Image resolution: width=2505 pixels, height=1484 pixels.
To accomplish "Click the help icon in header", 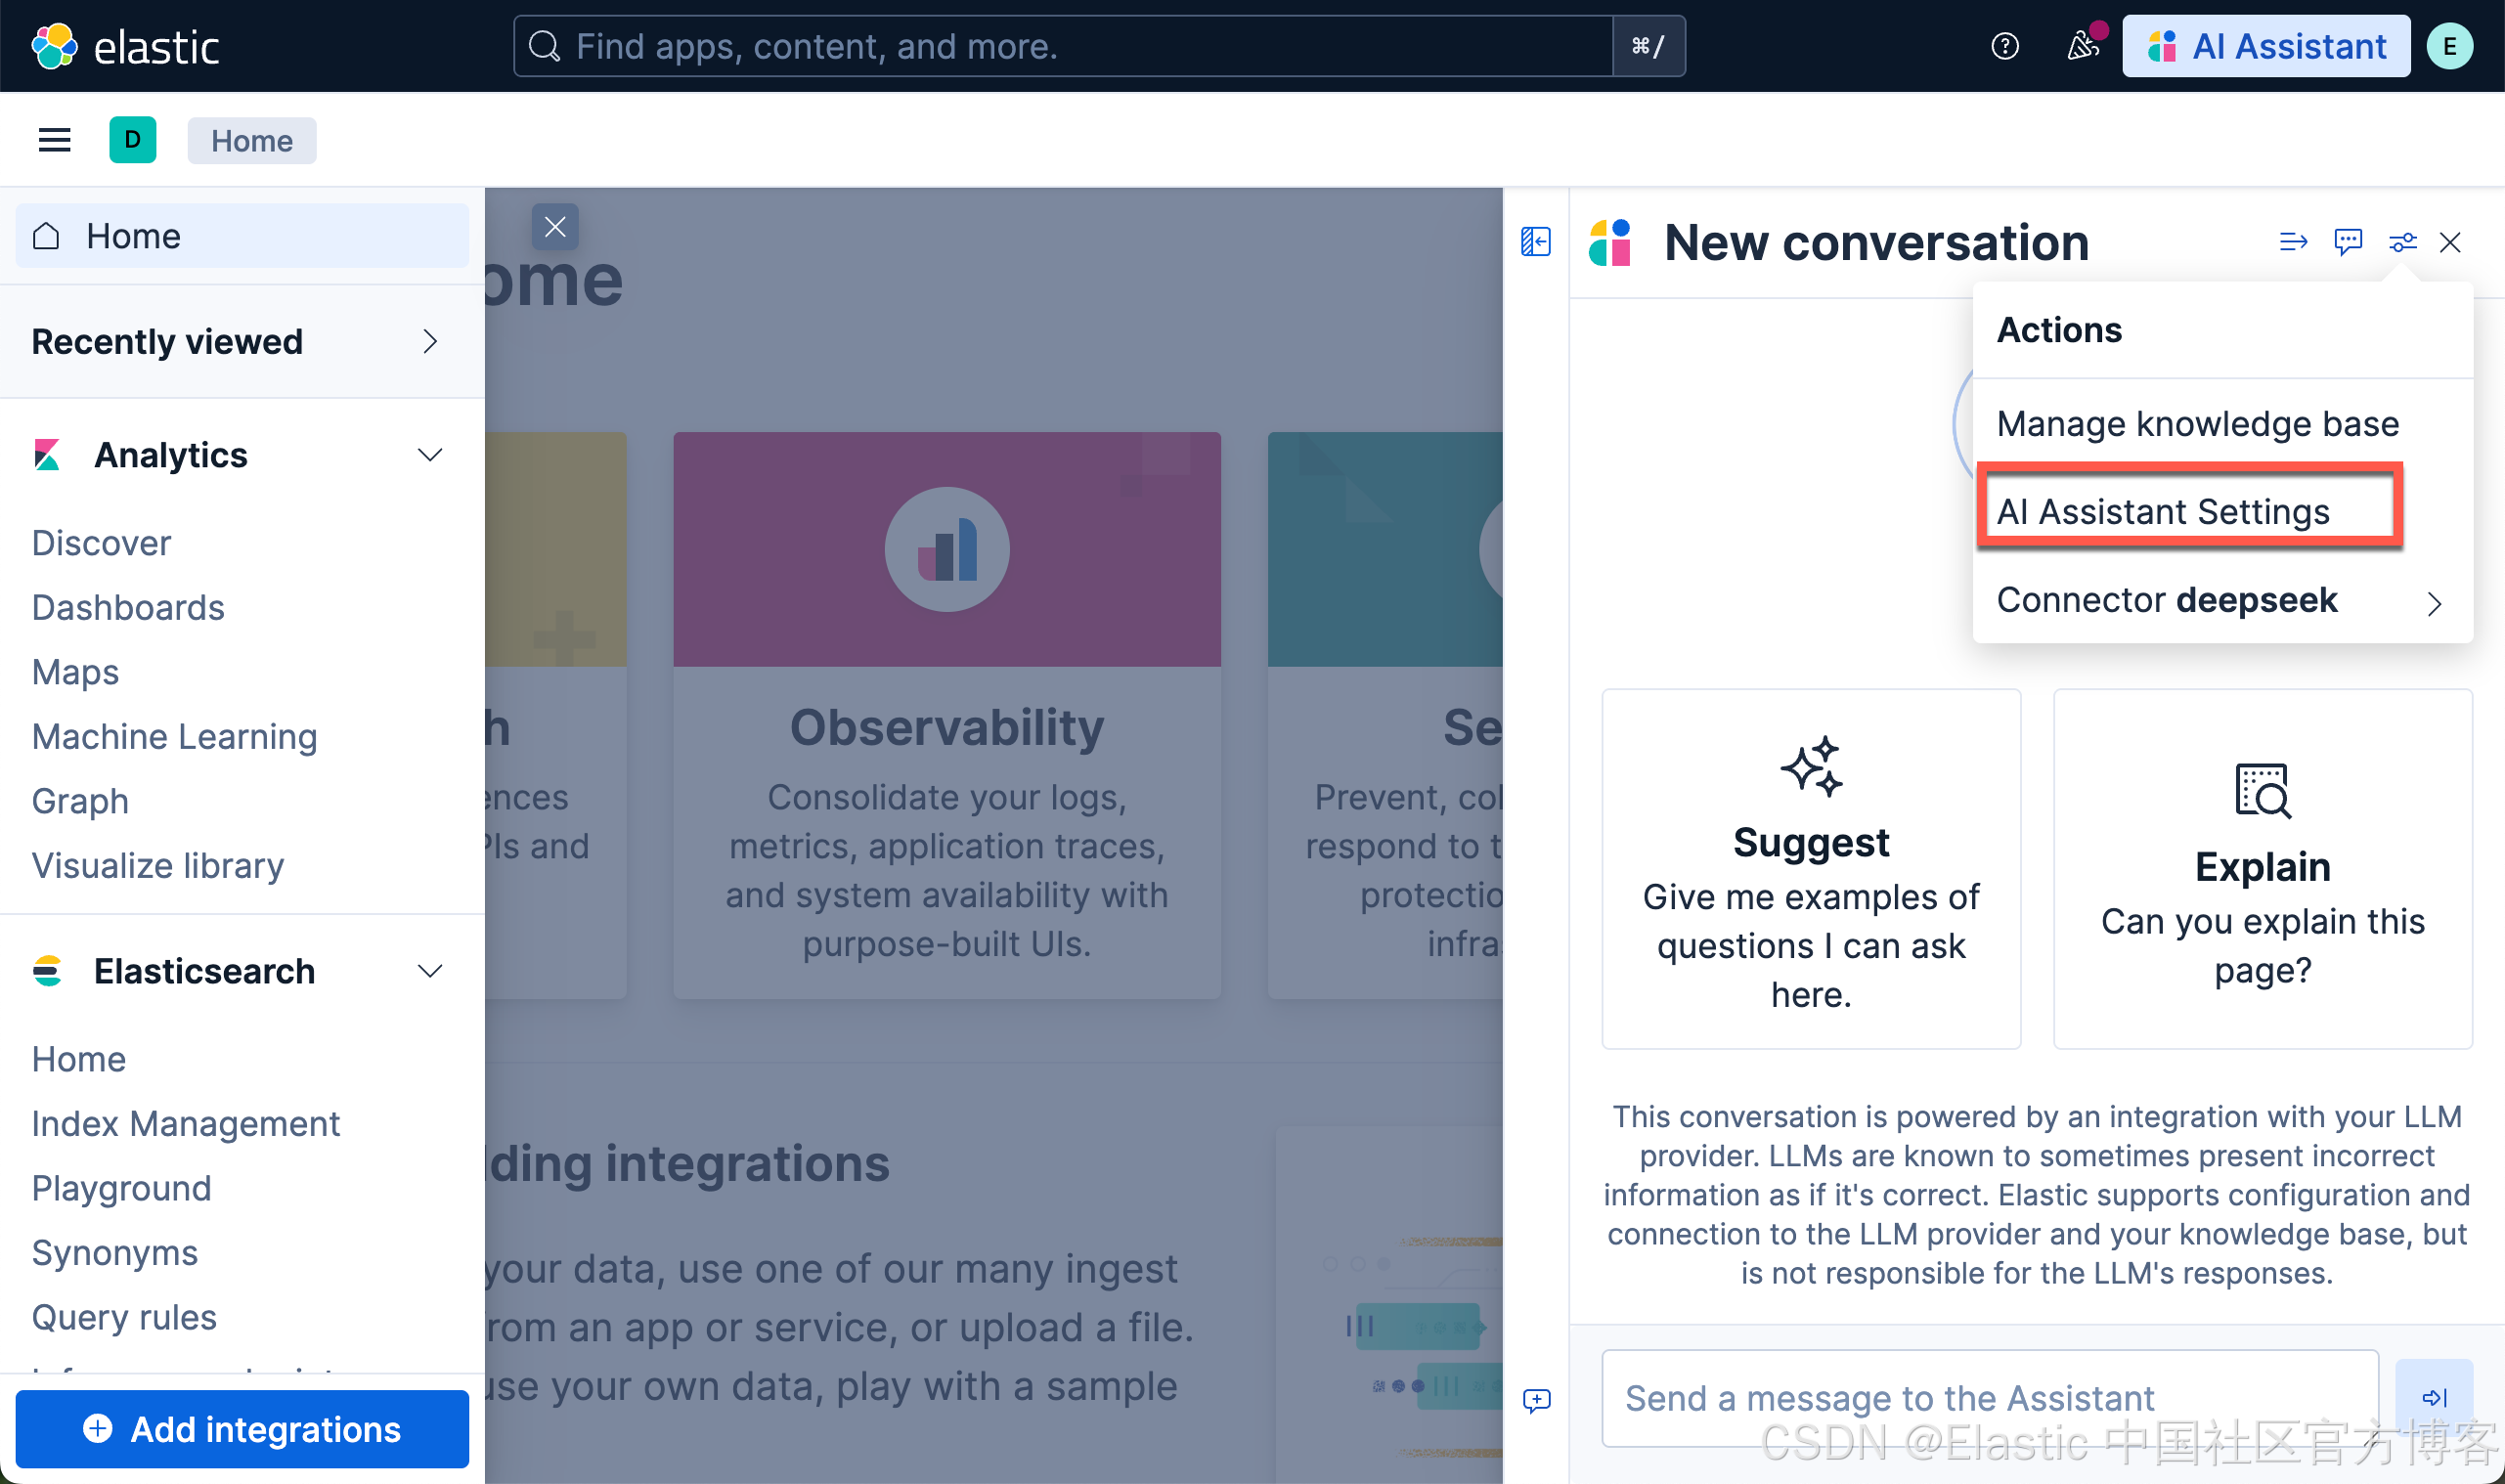I will click(2004, 46).
